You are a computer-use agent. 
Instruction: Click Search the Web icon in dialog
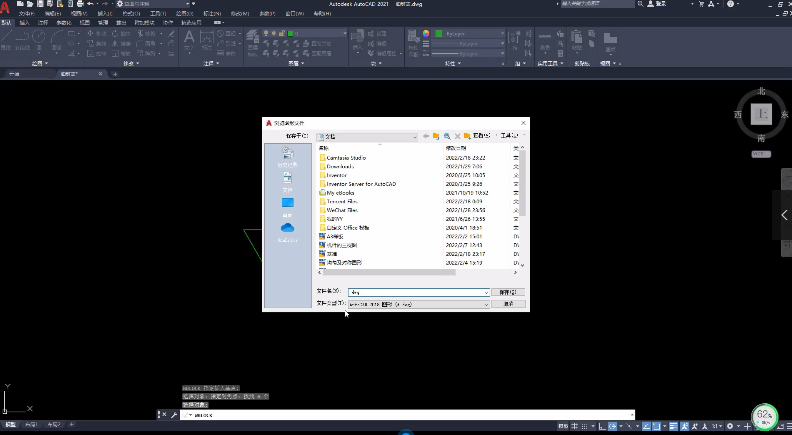click(447, 136)
